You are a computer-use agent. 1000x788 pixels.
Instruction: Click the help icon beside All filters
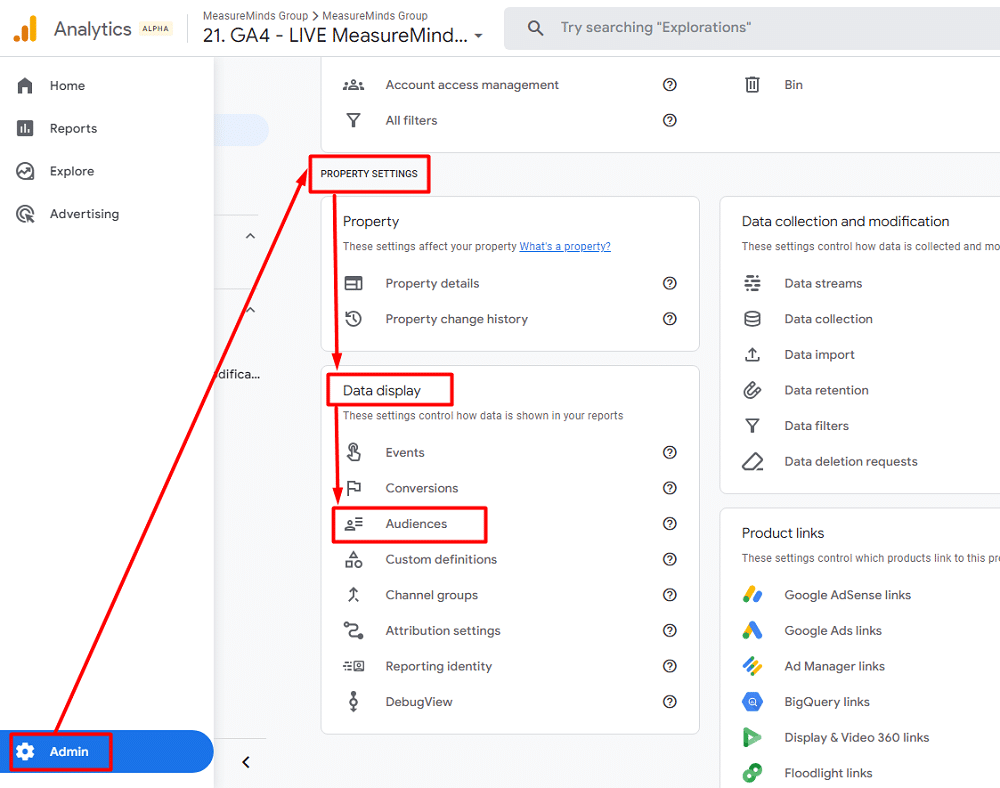(670, 120)
